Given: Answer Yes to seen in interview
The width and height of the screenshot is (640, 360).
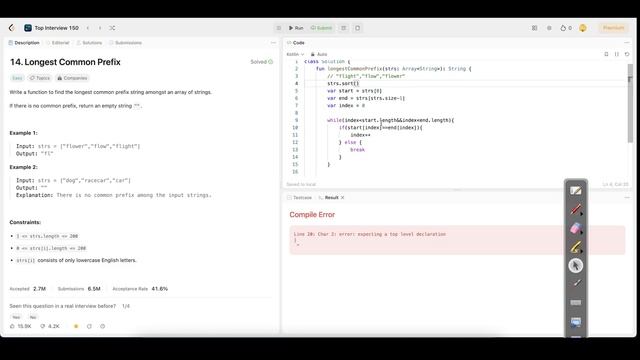Looking at the screenshot, I should pos(16,317).
